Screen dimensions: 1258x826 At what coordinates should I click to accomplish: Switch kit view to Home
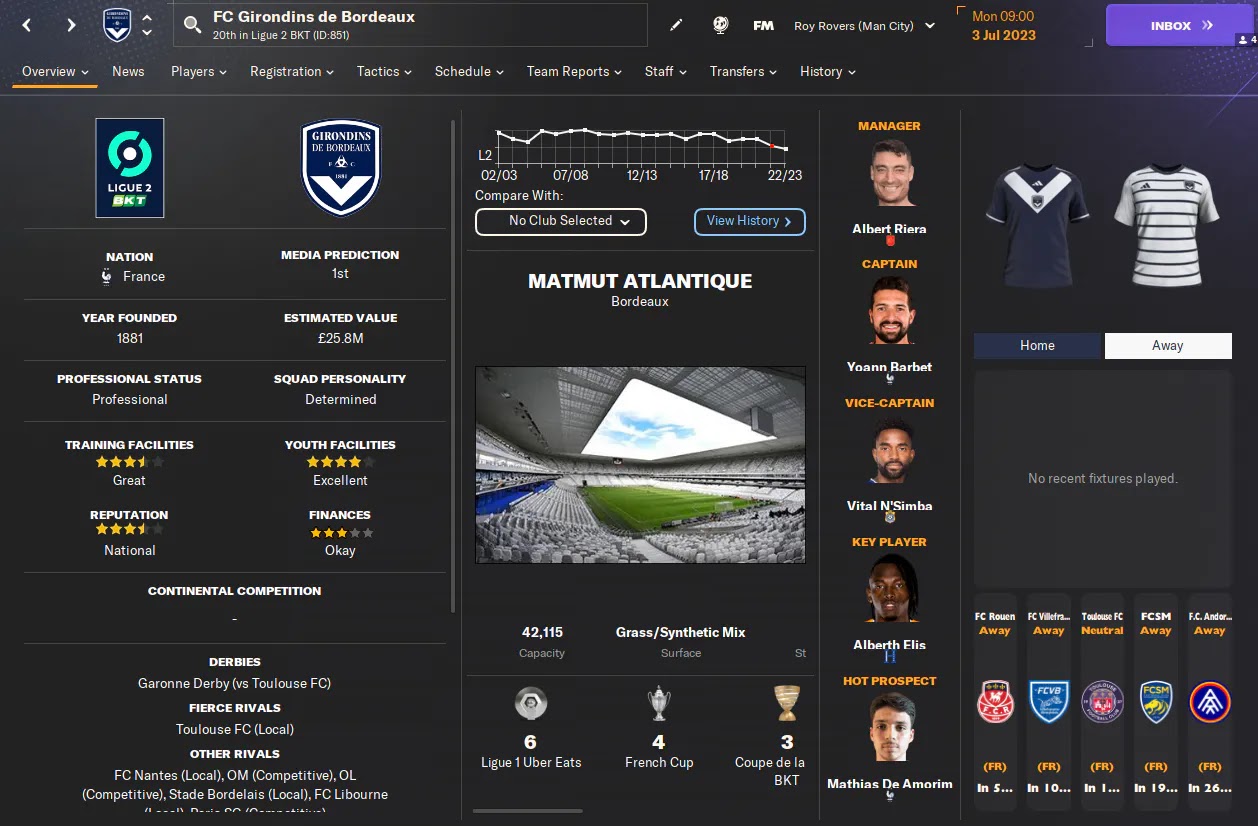1037,345
